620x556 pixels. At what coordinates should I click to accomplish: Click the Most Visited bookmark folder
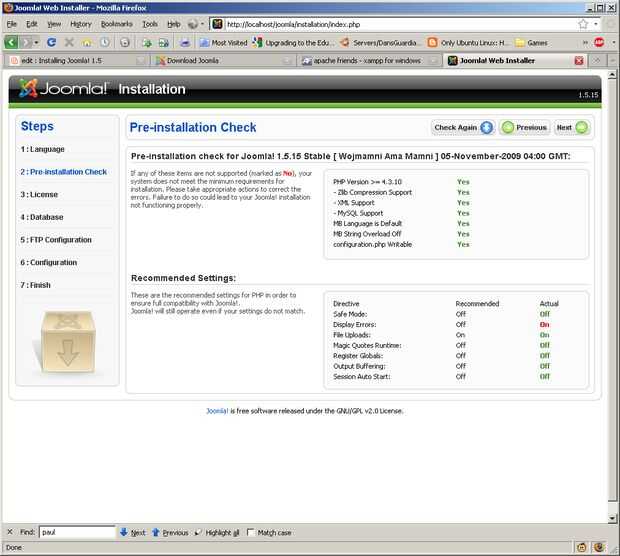pyautogui.click(x=223, y=42)
